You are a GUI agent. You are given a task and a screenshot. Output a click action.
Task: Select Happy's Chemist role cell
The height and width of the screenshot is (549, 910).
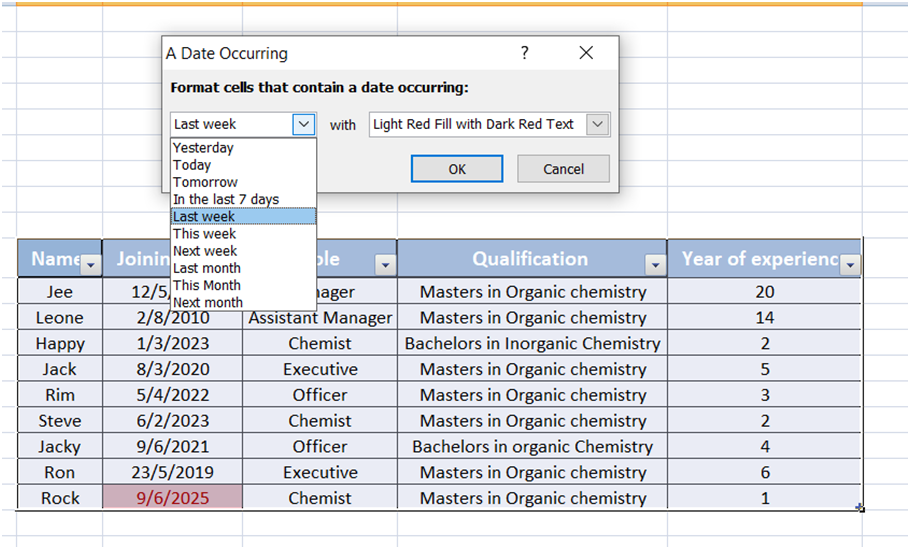(x=320, y=343)
